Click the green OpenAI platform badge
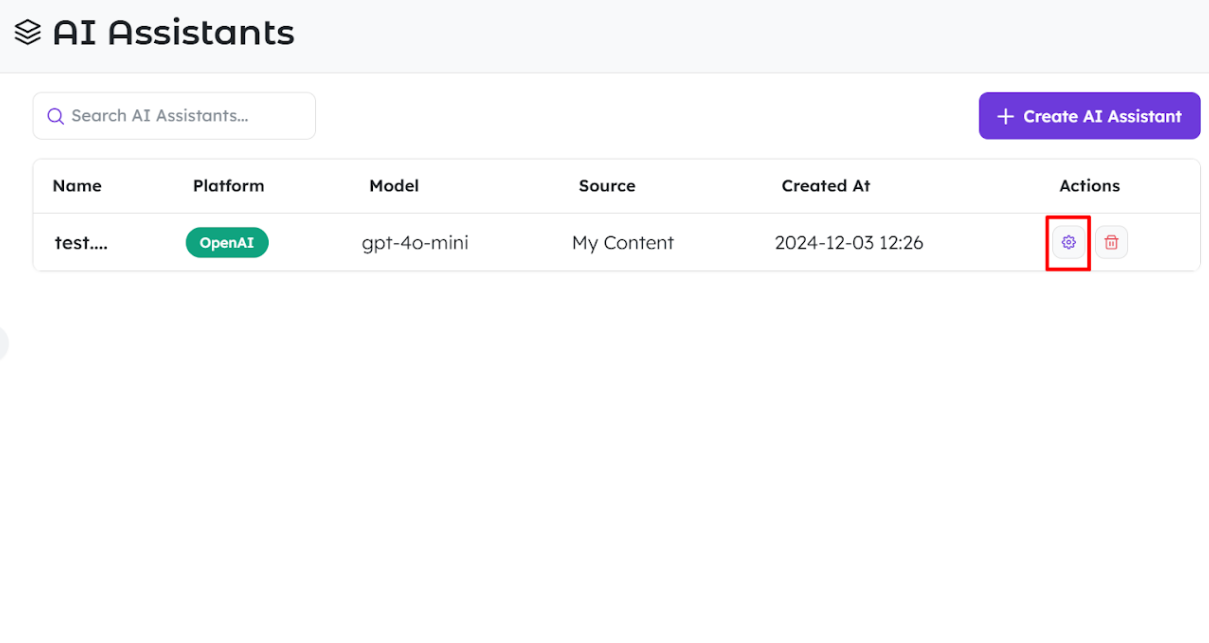This screenshot has width=1209, height=643. coord(227,242)
